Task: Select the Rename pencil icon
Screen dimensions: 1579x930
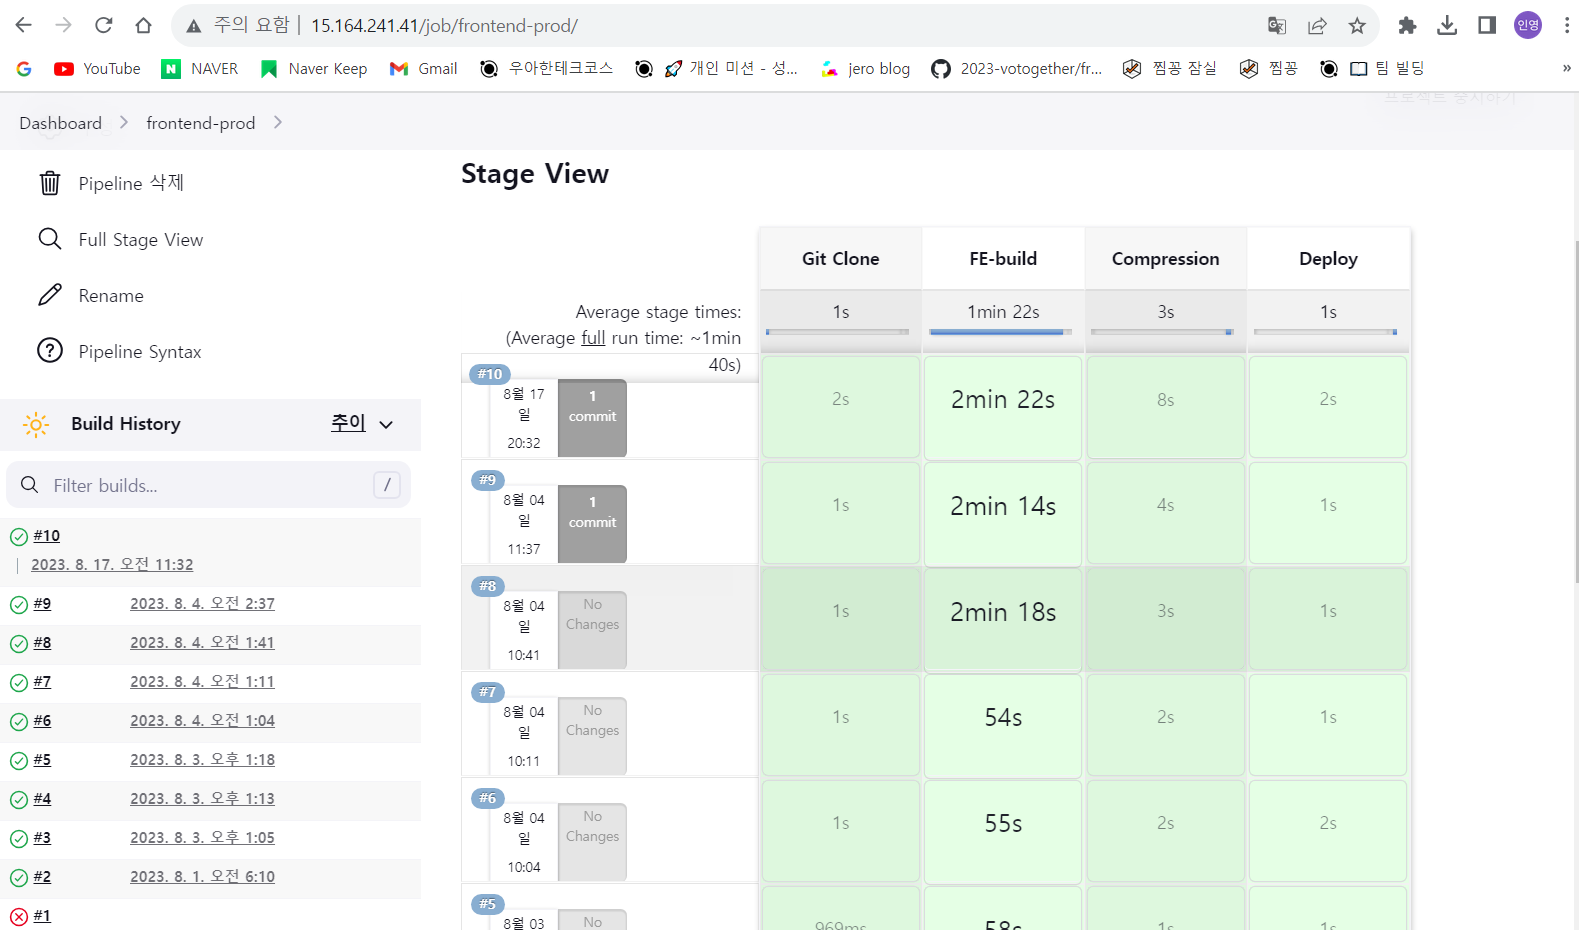Action: pos(50,295)
